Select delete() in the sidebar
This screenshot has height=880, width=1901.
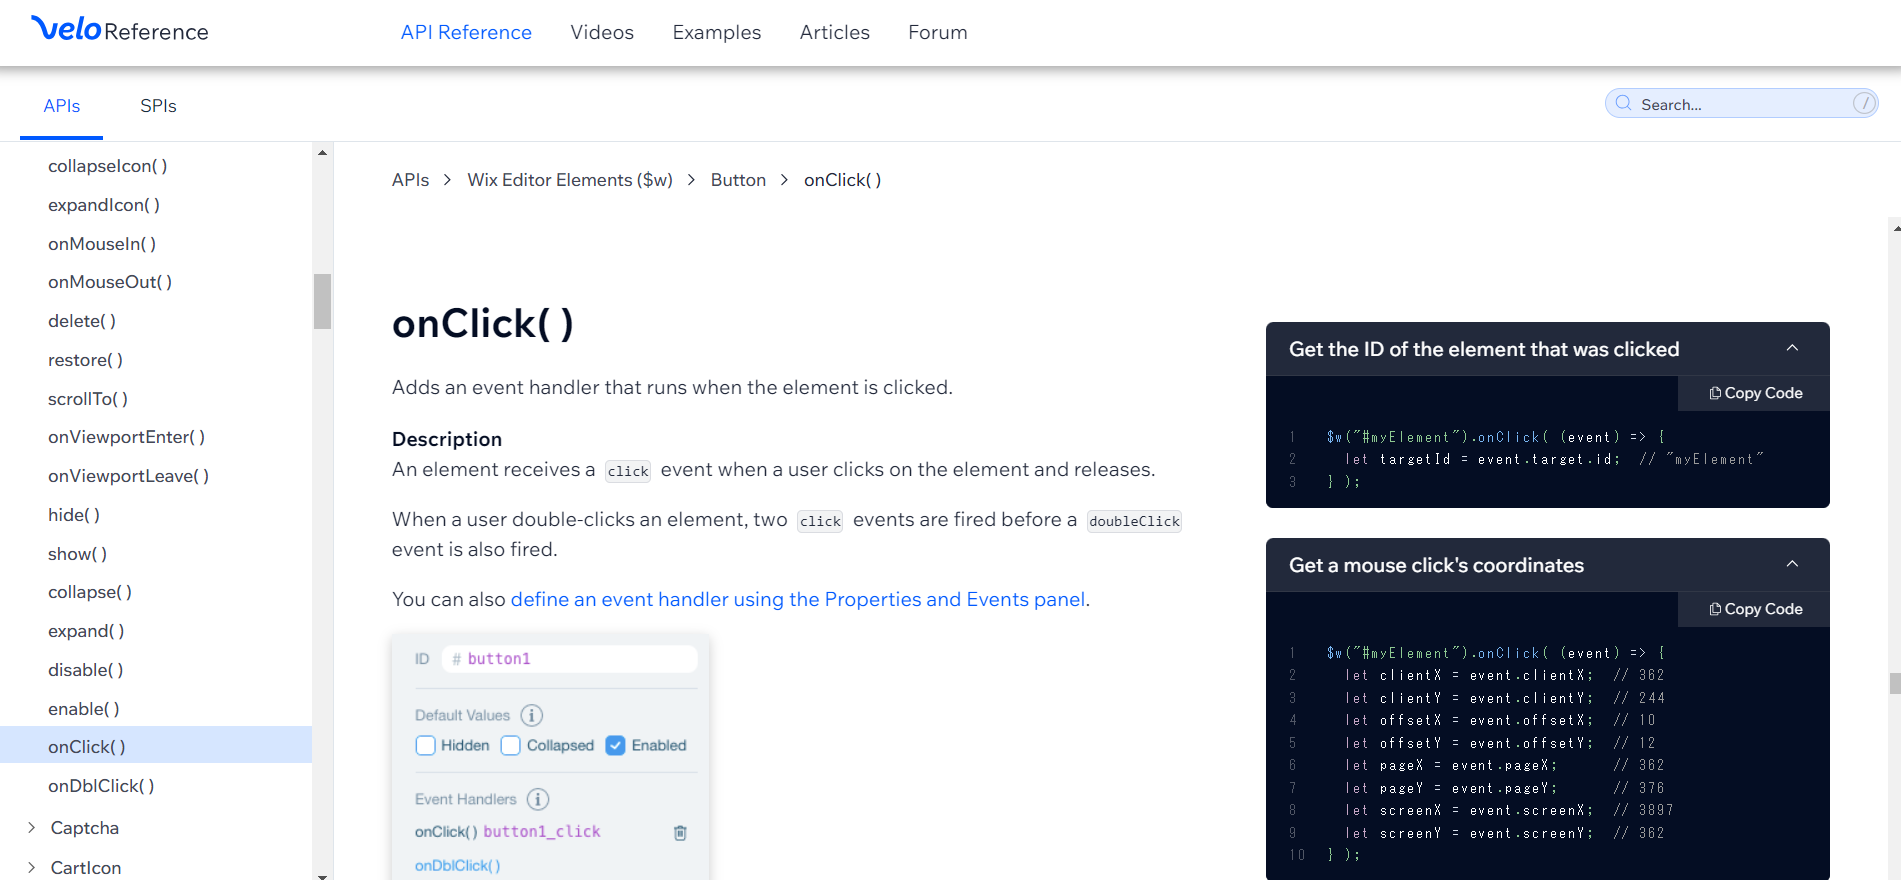pyautogui.click(x=82, y=321)
